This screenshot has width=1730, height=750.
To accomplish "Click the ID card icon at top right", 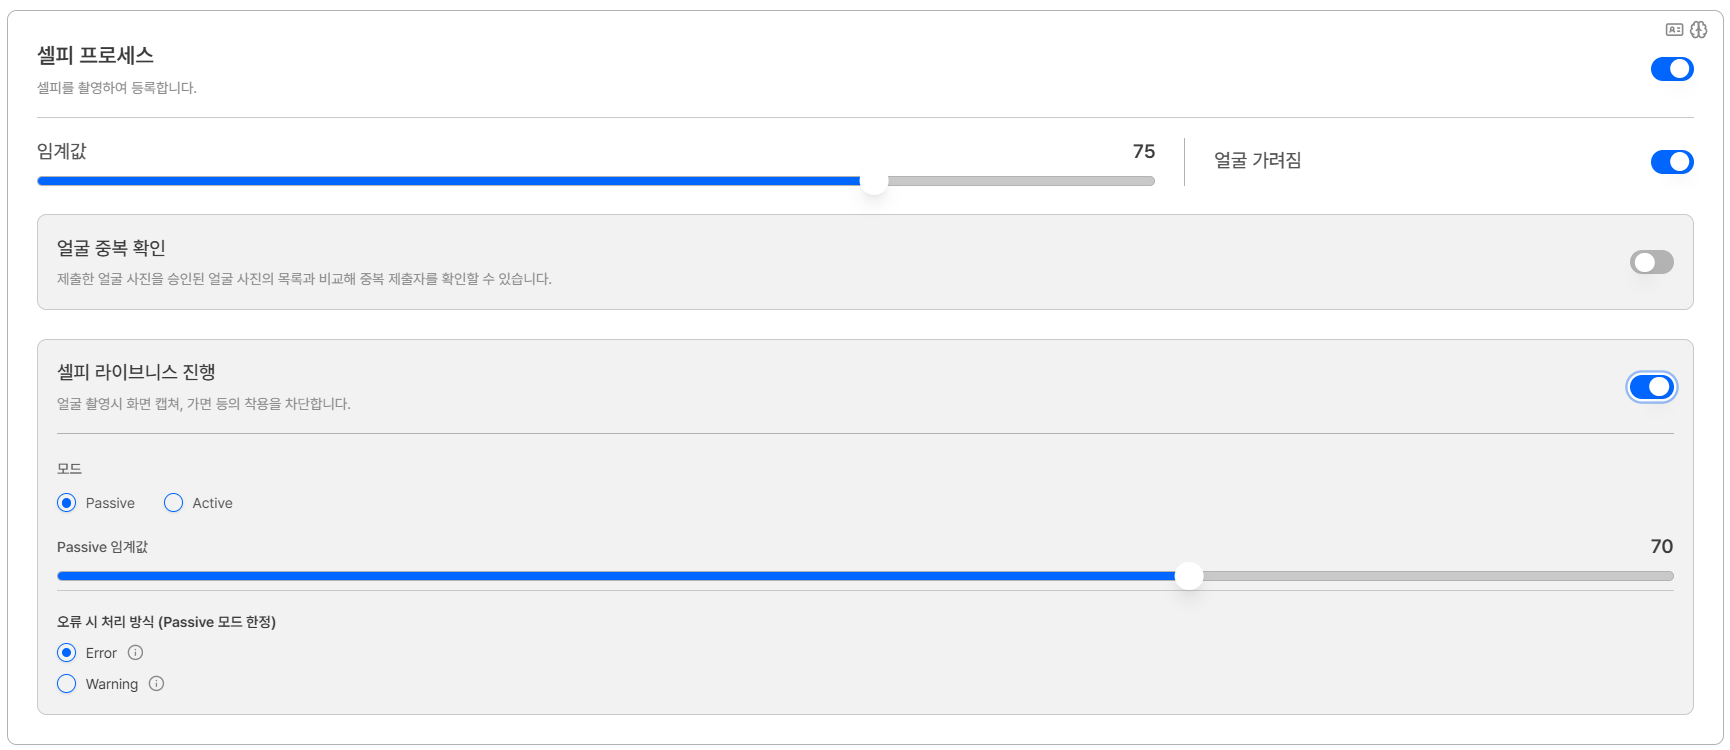I will click(1674, 30).
